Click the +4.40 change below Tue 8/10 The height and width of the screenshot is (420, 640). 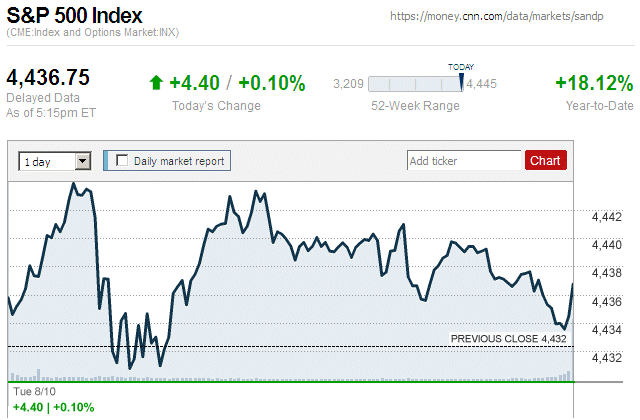pos(26,408)
